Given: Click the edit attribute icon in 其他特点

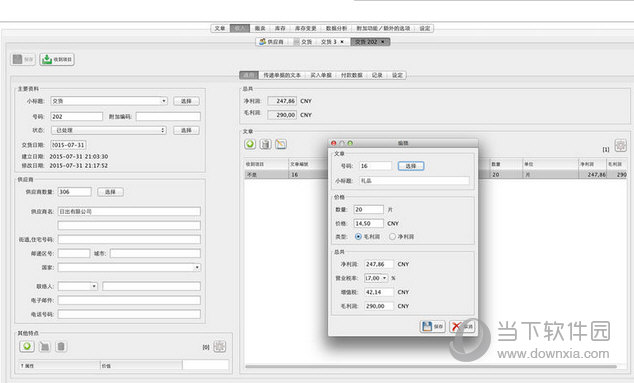Looking at the screenshot, I should tap(44, 347).
